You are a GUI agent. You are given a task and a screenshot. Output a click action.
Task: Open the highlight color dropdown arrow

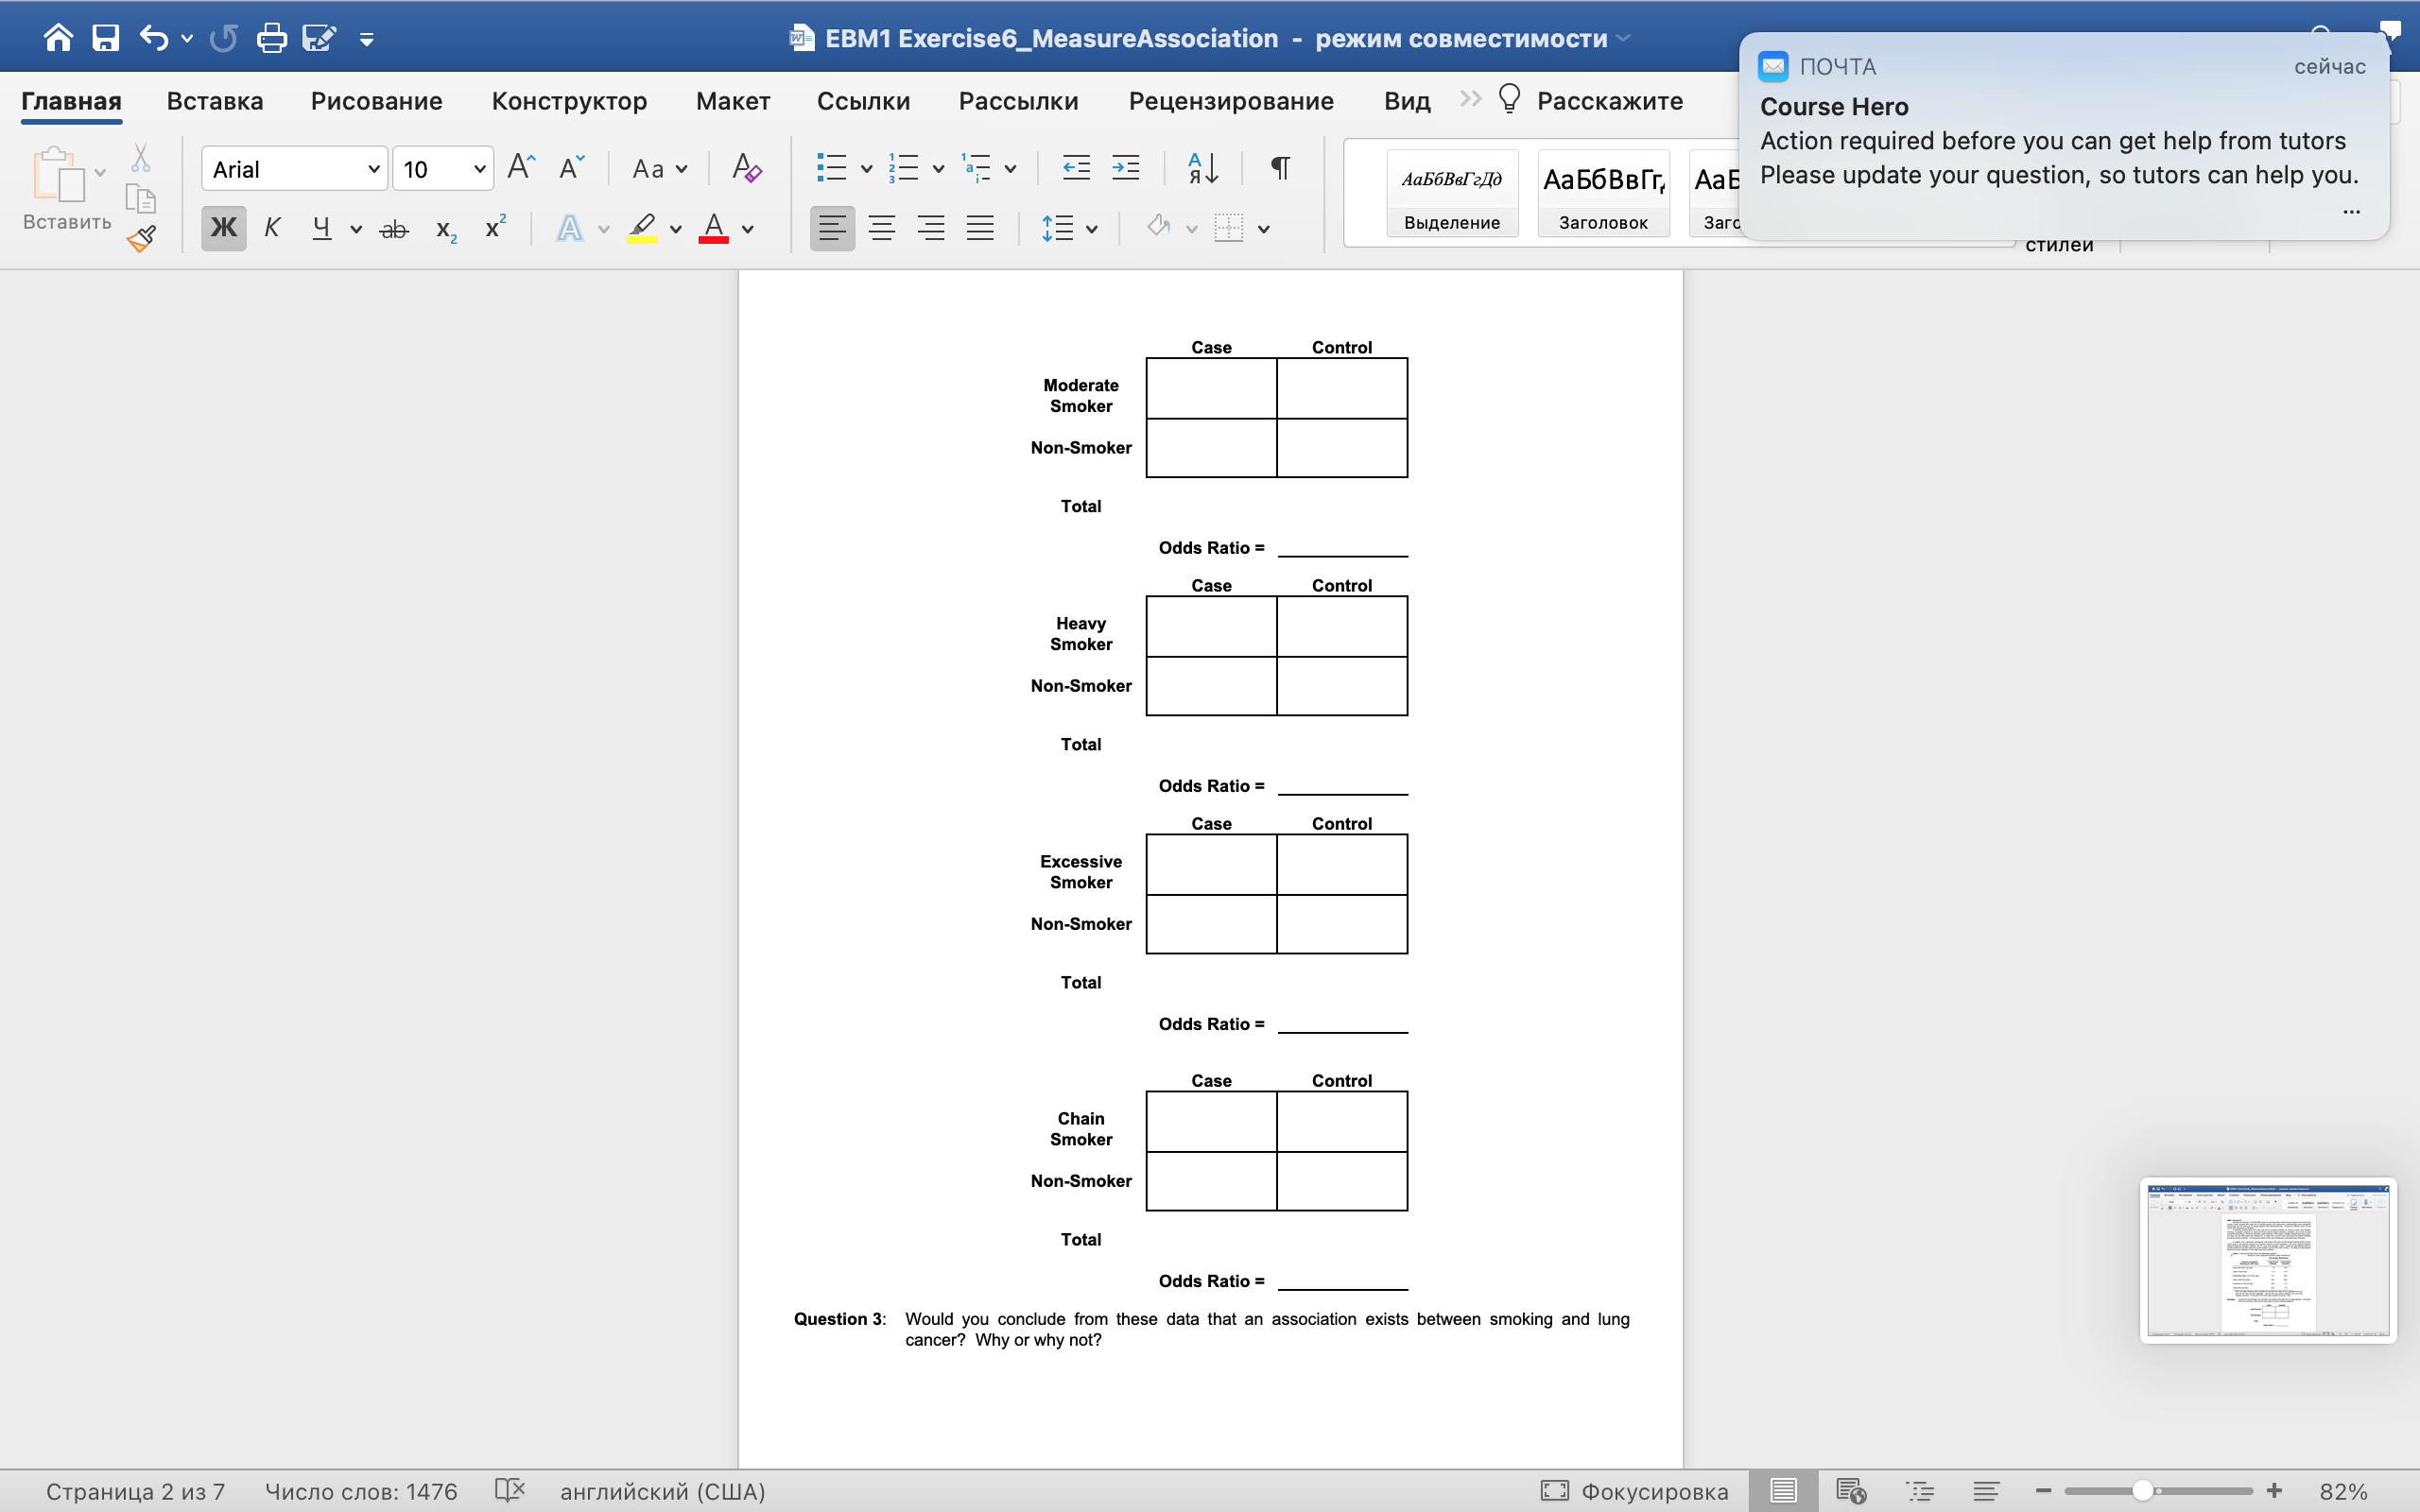point(675,228)
